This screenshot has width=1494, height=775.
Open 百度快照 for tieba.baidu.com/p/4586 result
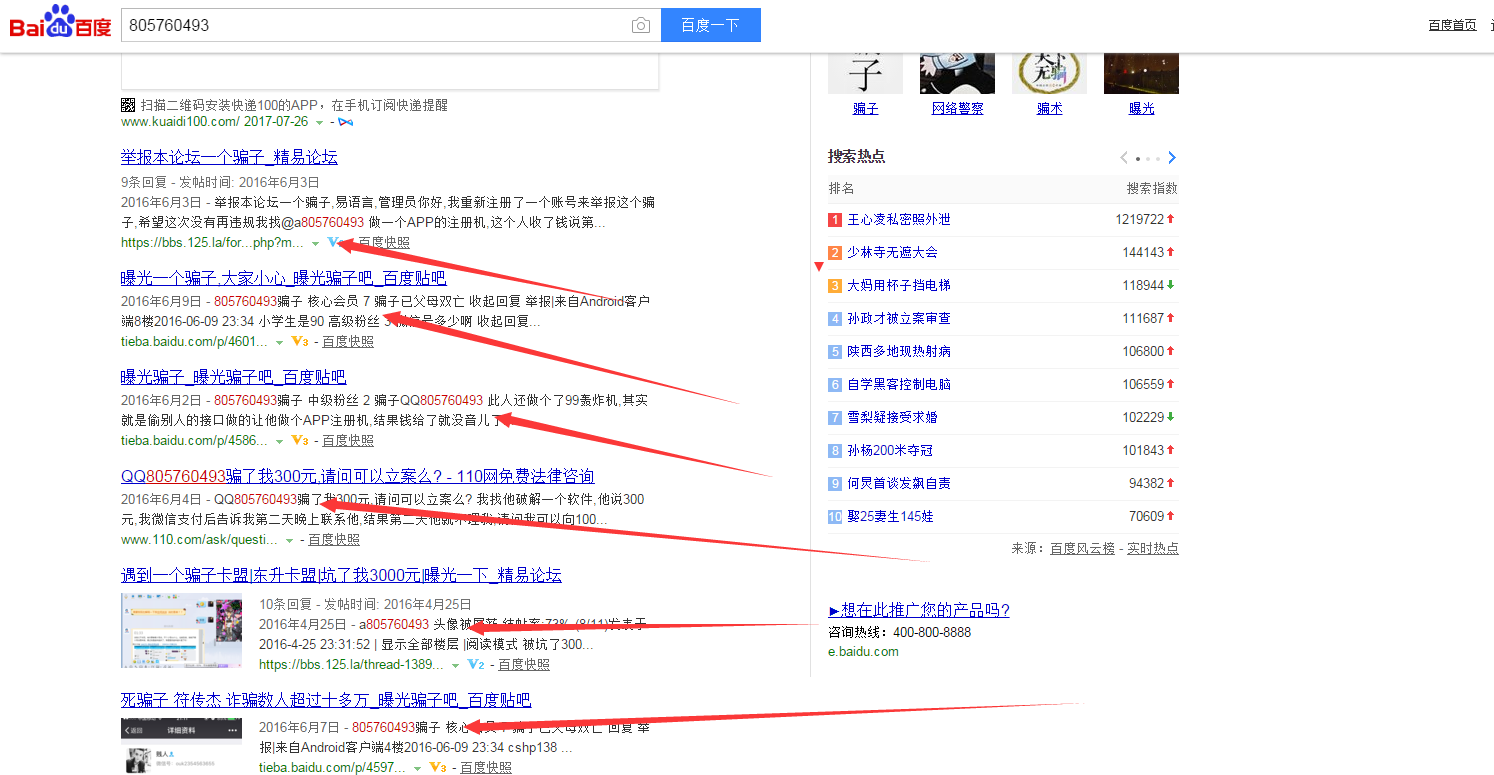point(348,440)
